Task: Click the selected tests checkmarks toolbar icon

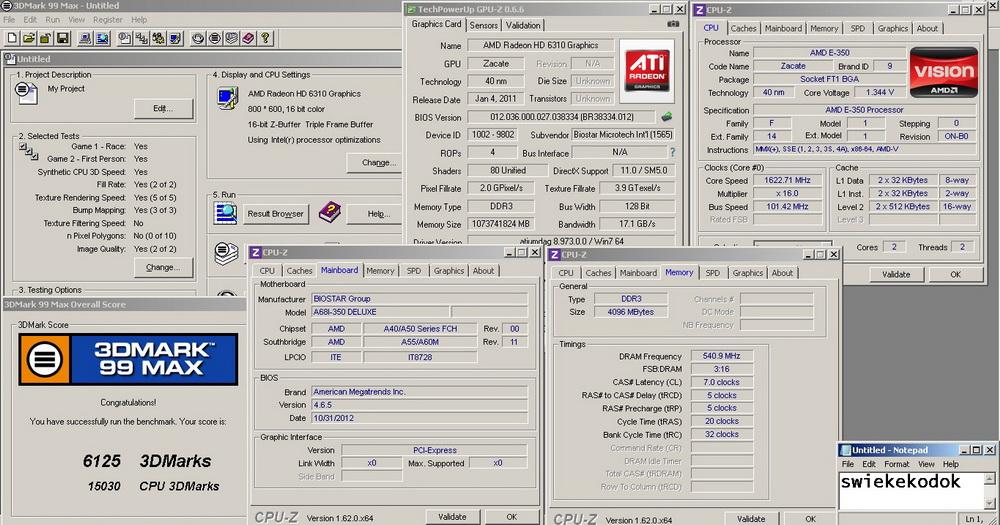Action: click(x=142, y=38)
